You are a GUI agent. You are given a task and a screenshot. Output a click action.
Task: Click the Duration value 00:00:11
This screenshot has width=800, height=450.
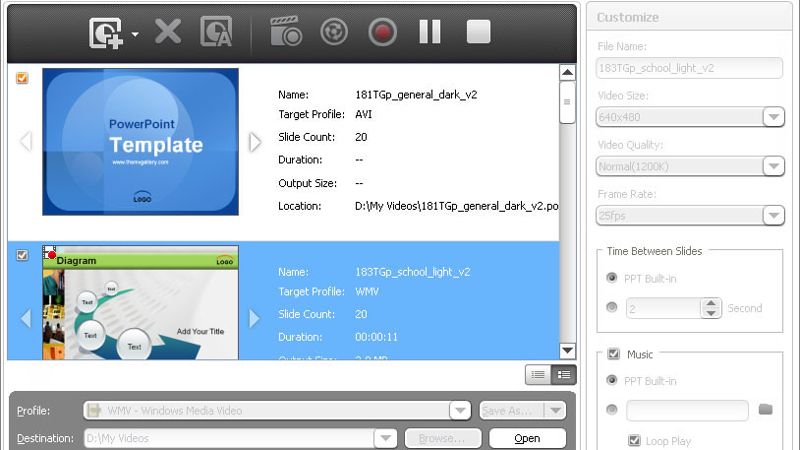pyautogui.click(x=376, y=337)
